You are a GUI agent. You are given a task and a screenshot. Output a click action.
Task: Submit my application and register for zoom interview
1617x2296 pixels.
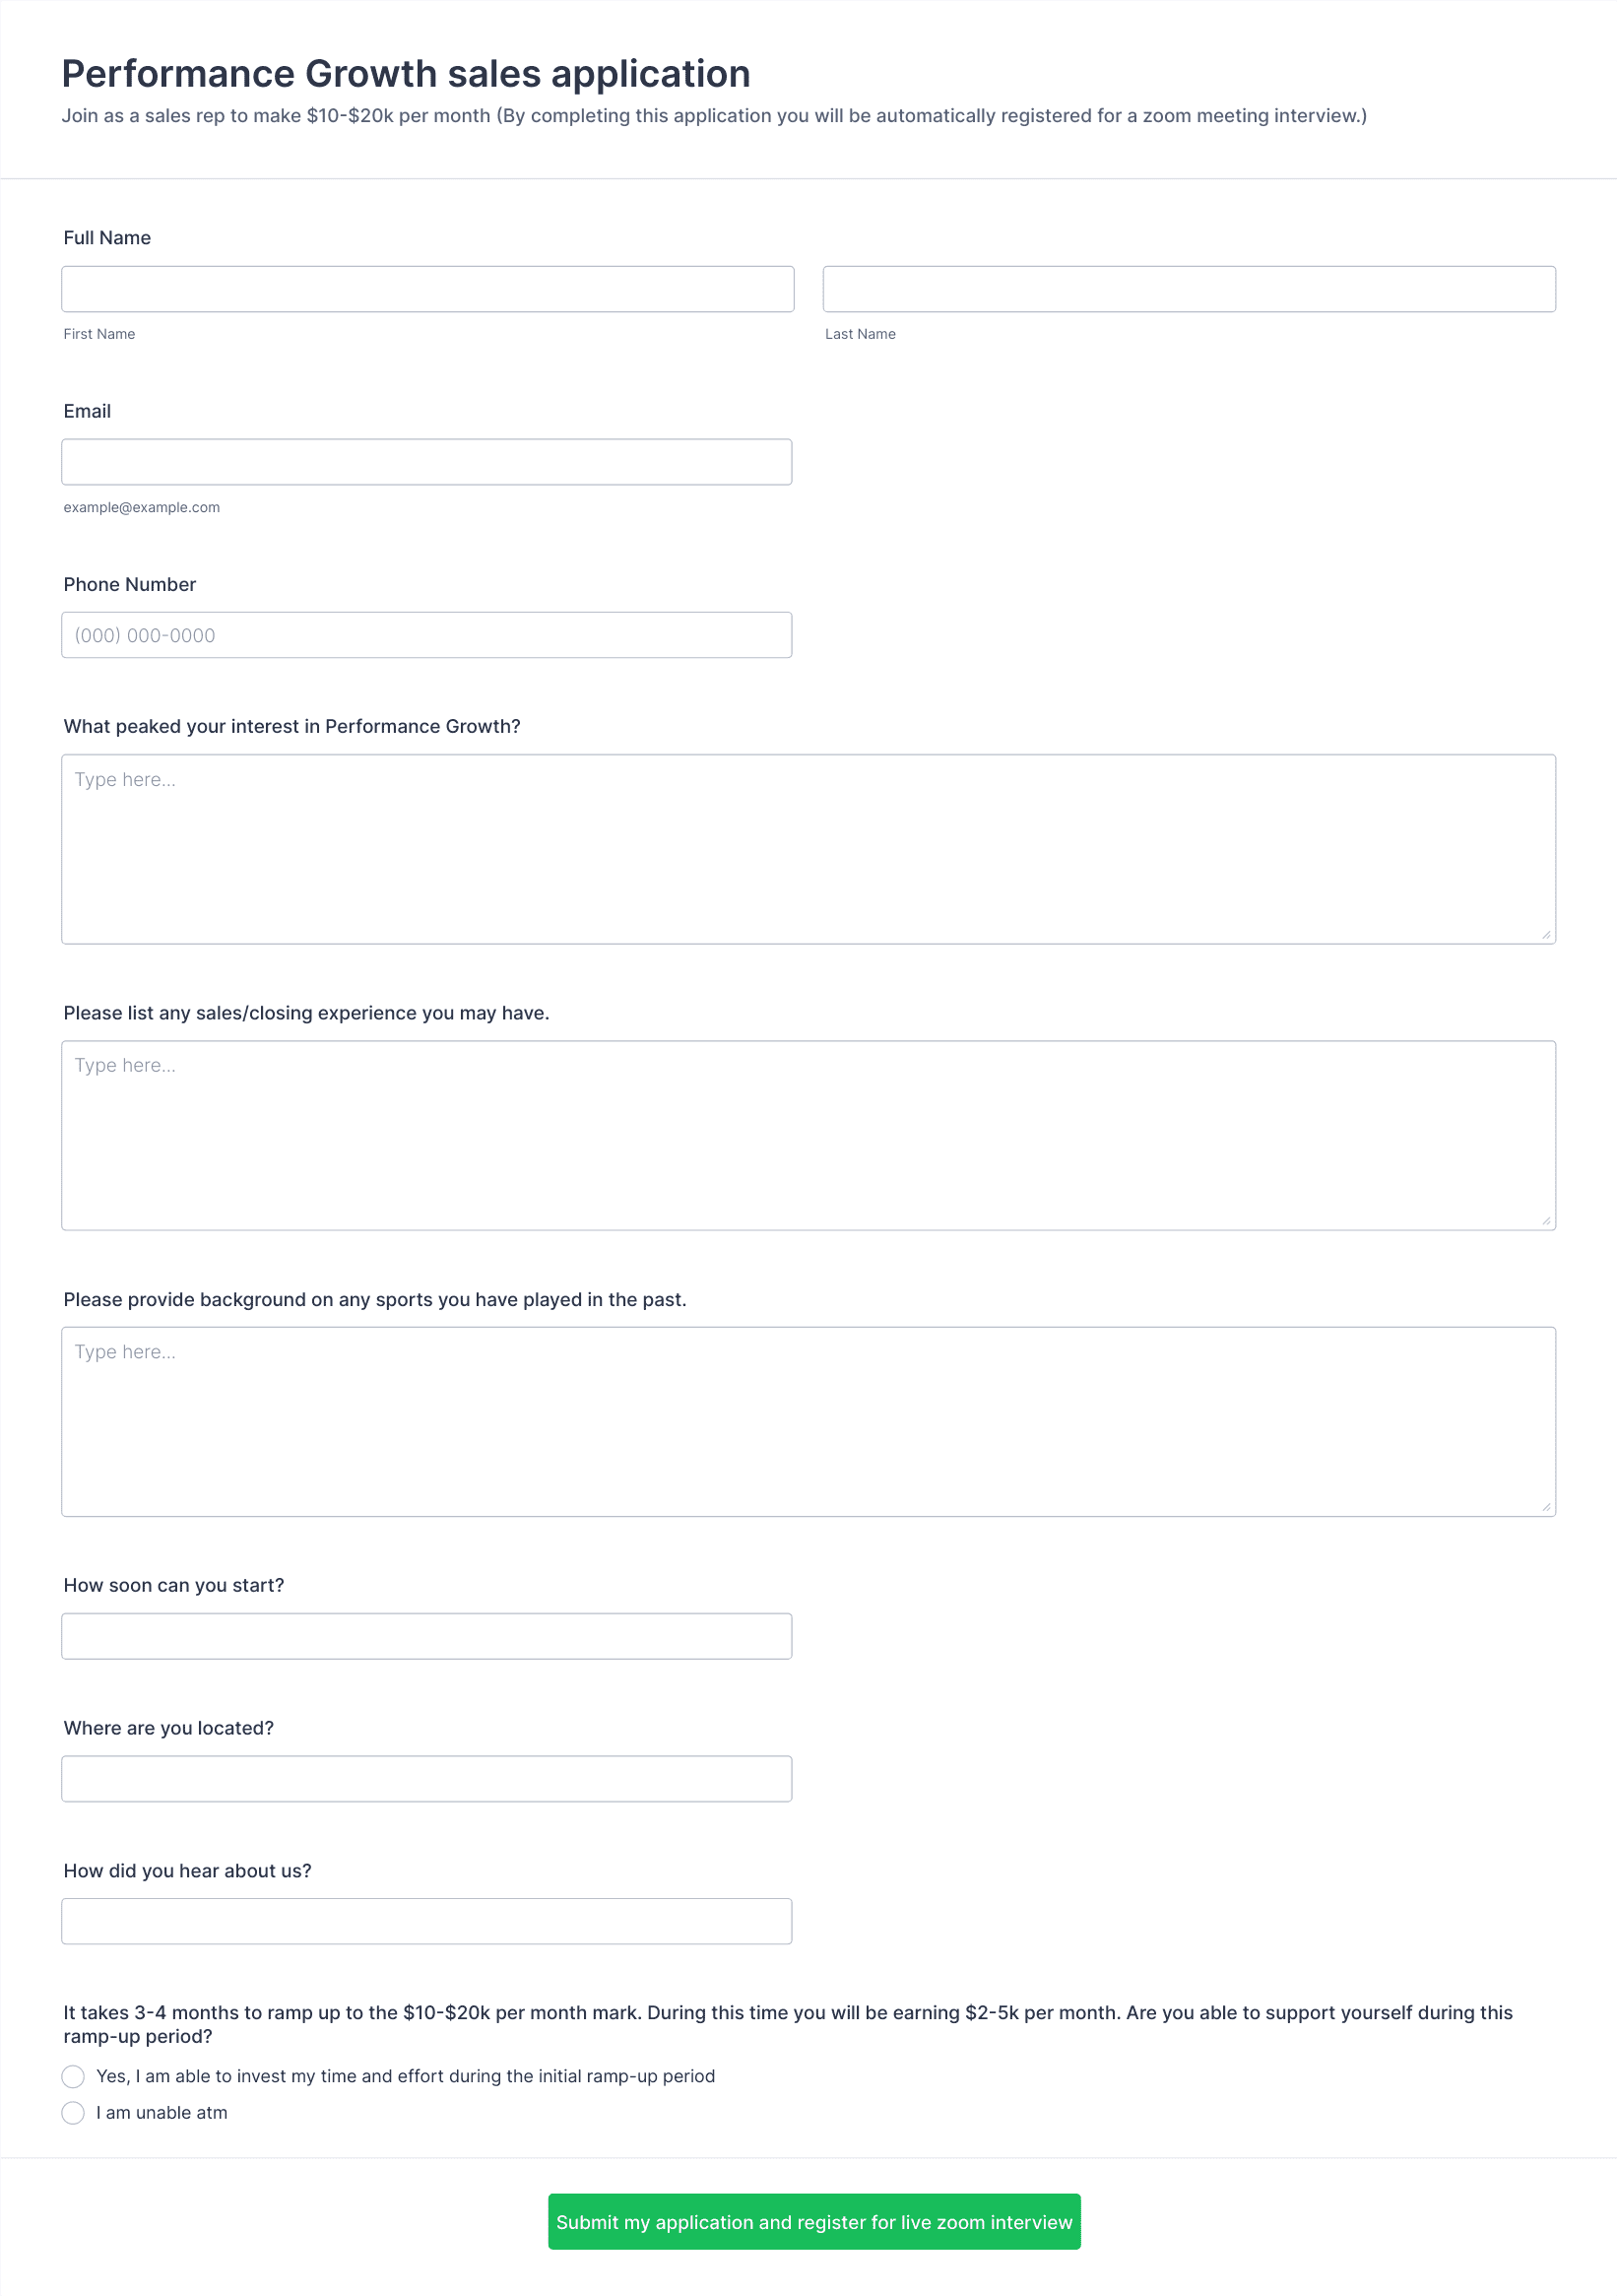pyautogui.click(x=814, y=2222)
